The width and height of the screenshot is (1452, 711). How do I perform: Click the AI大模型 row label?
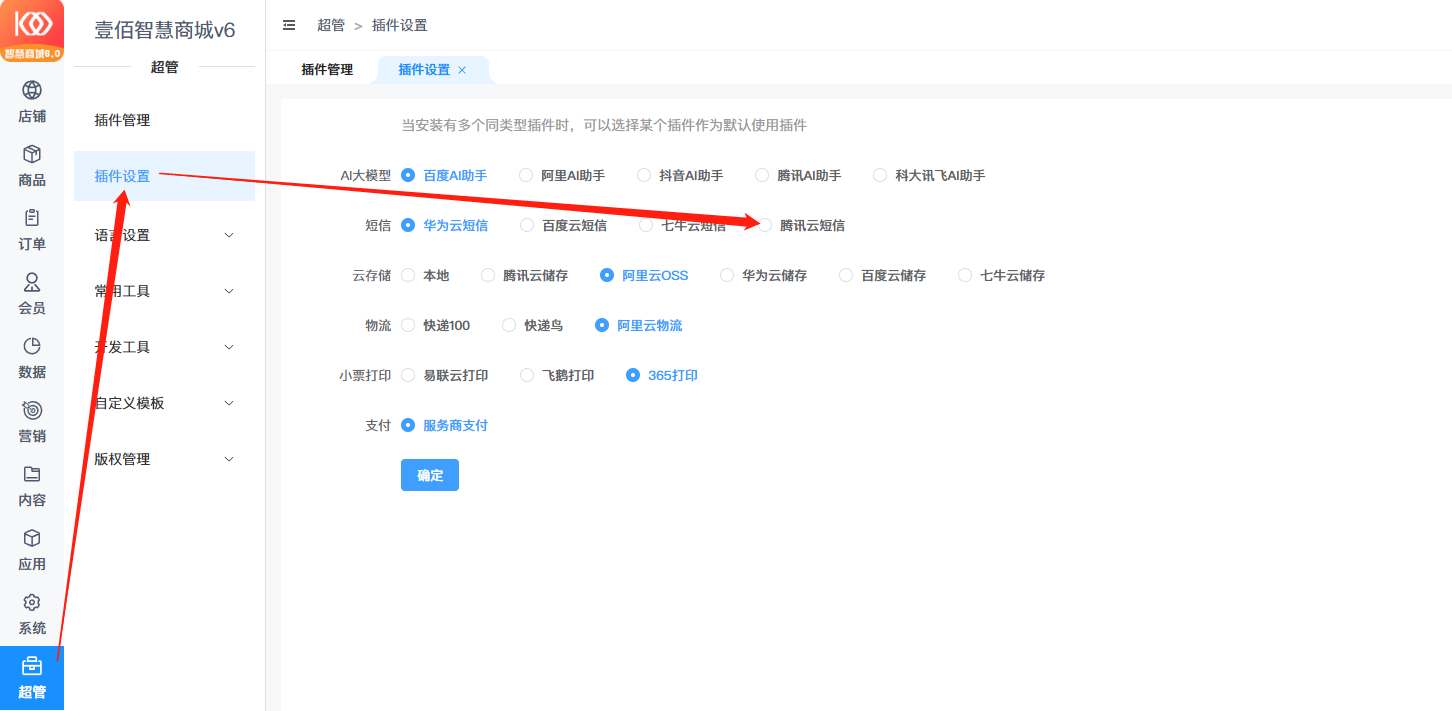366,175
